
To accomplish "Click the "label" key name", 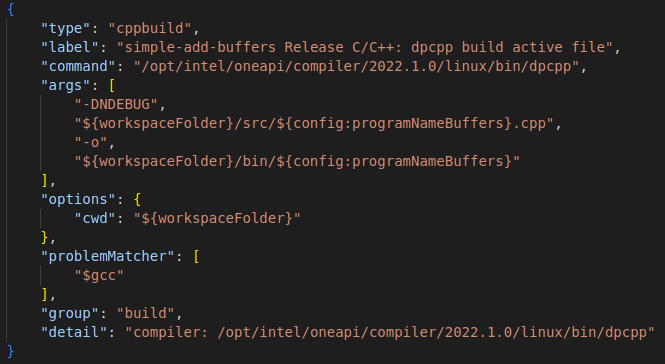I will 70,47.
